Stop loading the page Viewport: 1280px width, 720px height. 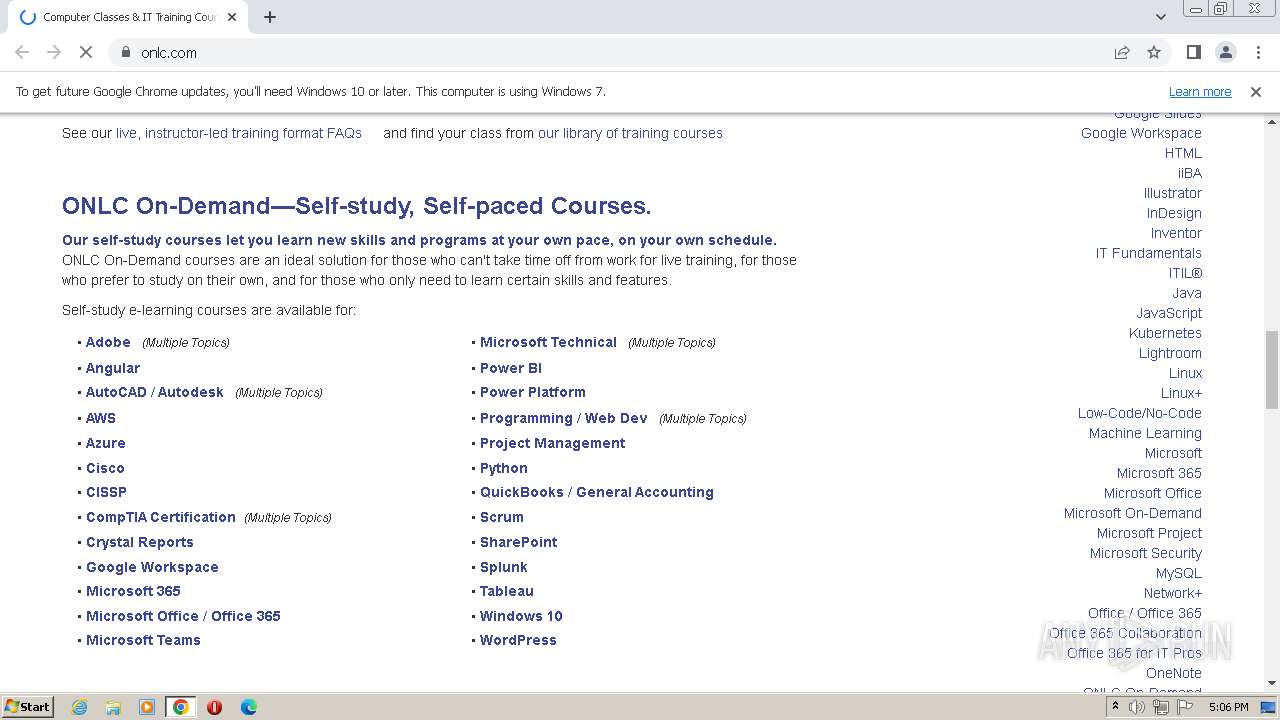(86, 52)
